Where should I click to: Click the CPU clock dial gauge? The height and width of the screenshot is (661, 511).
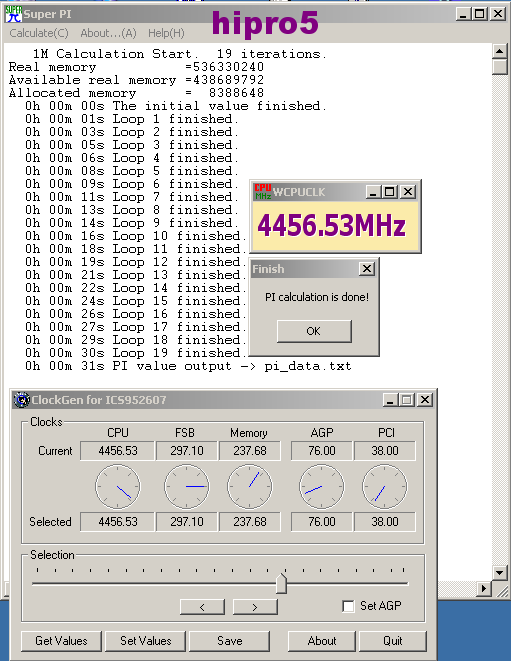[118, 486]
